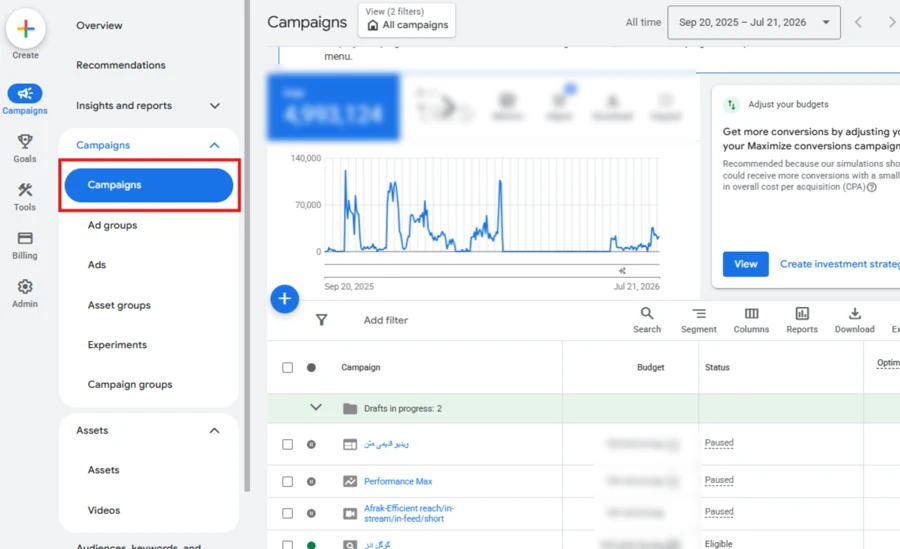Collapse the Assets section chevron
This screenshot has height=549, width=900.
[x=214, y=431]
